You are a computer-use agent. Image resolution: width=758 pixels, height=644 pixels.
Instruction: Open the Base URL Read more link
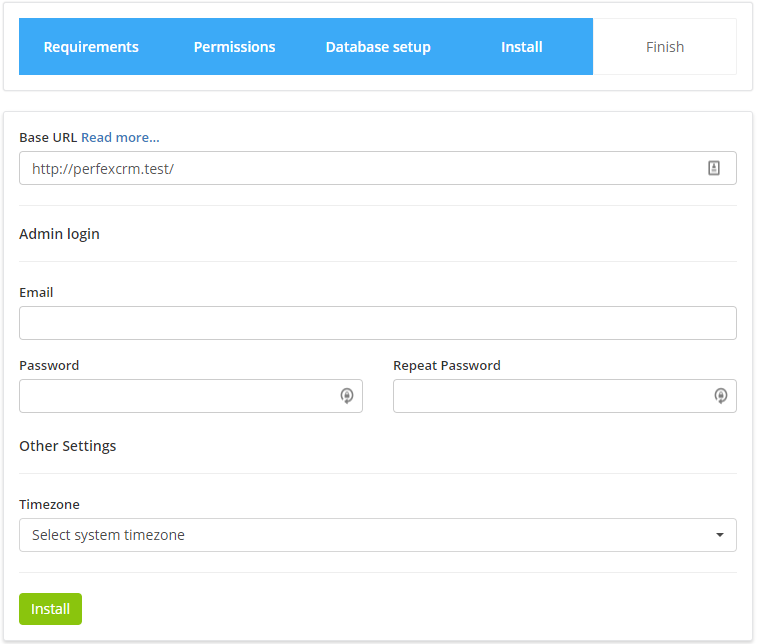point(120,137)
